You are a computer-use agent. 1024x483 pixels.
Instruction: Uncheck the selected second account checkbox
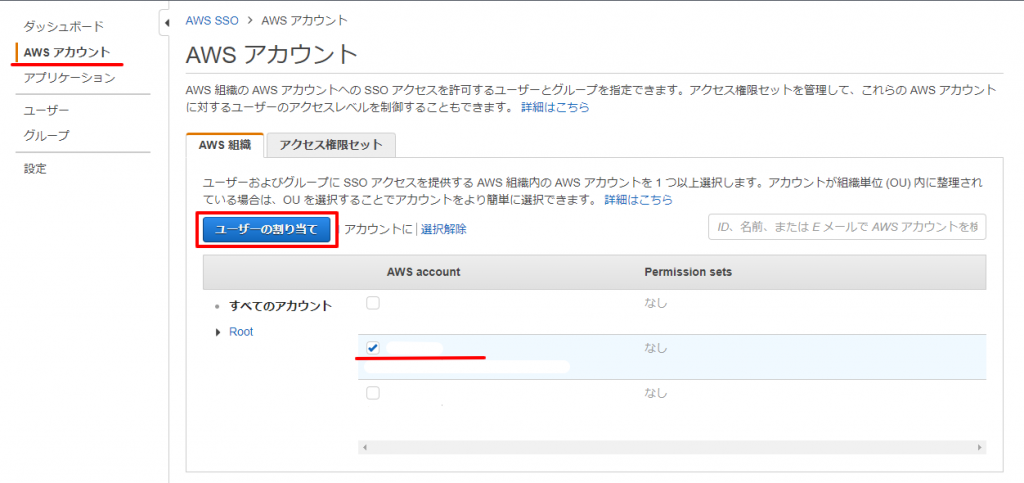pos(372,348)
